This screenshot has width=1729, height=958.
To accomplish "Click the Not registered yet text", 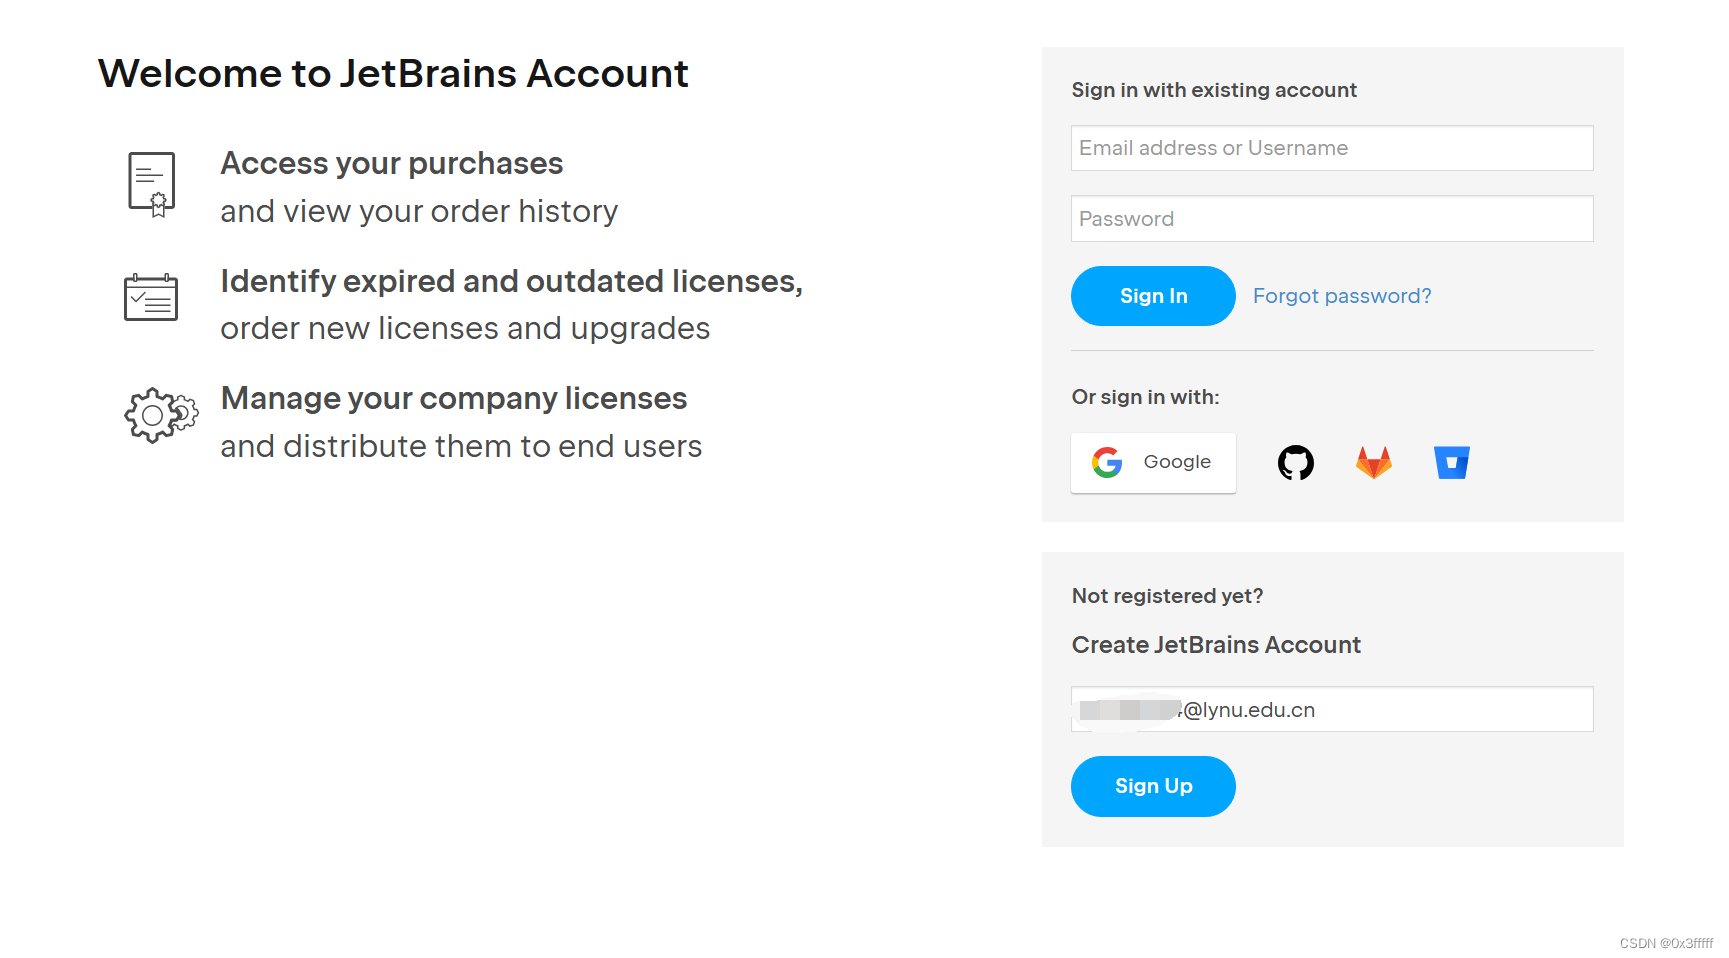I will click(x=1167, y=595).
